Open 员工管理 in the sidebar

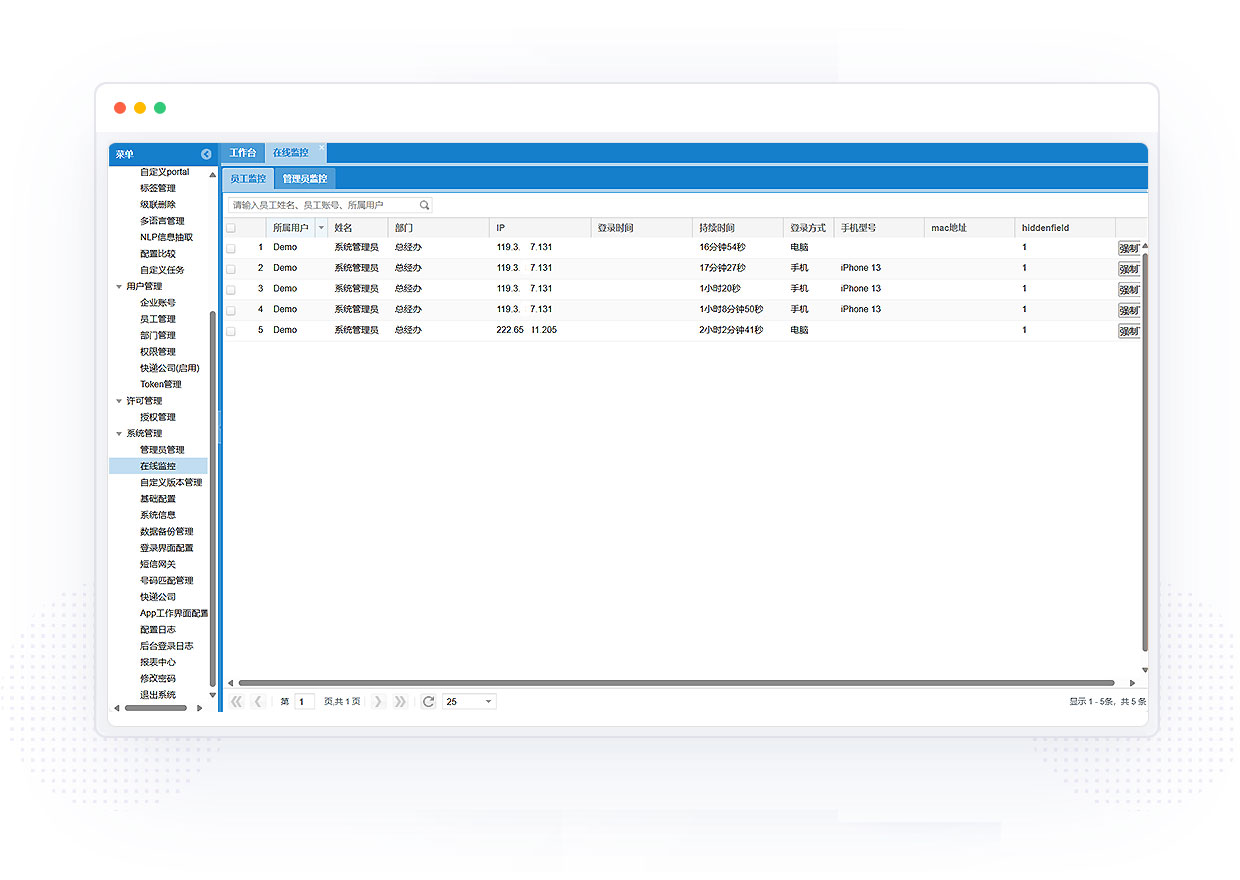(x=158, y=319)
